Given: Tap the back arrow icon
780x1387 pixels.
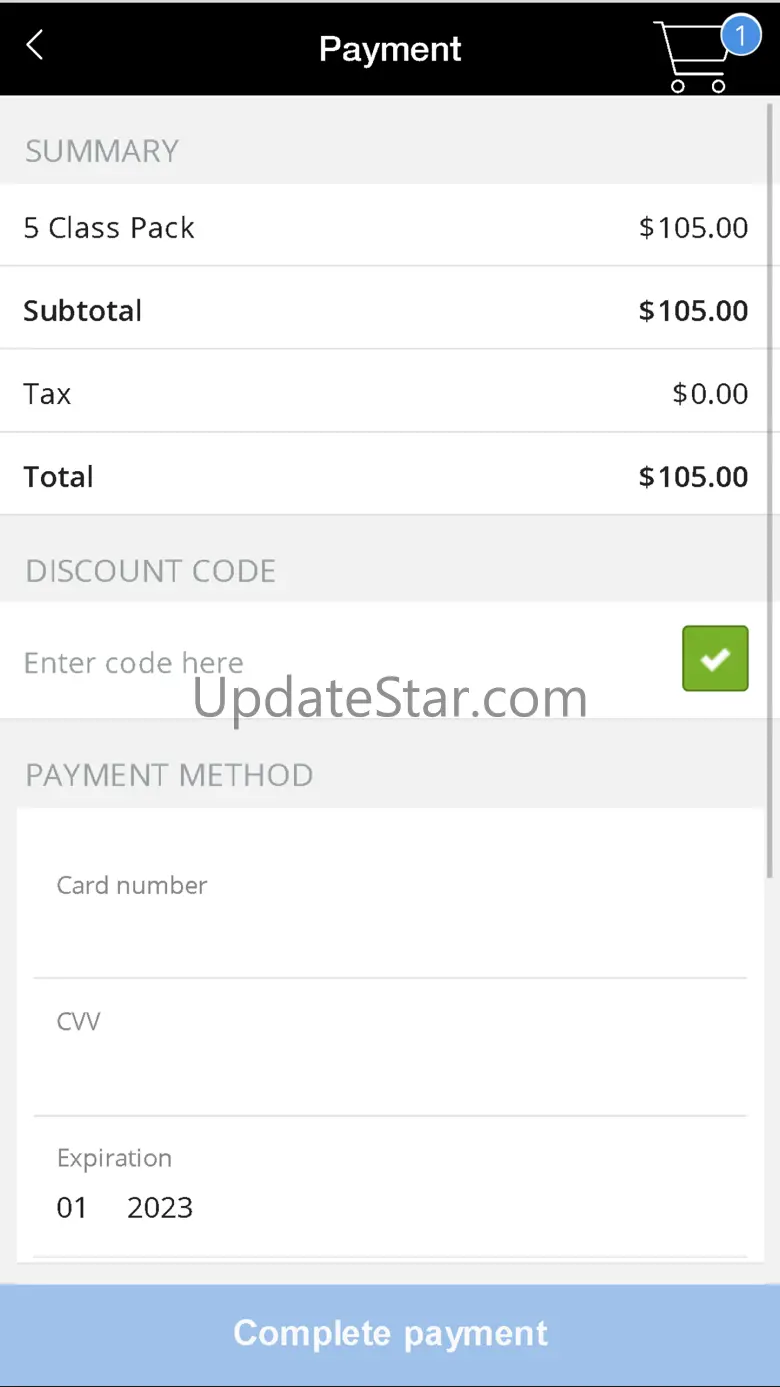Looking at the screenshot, I should [35, 45].
